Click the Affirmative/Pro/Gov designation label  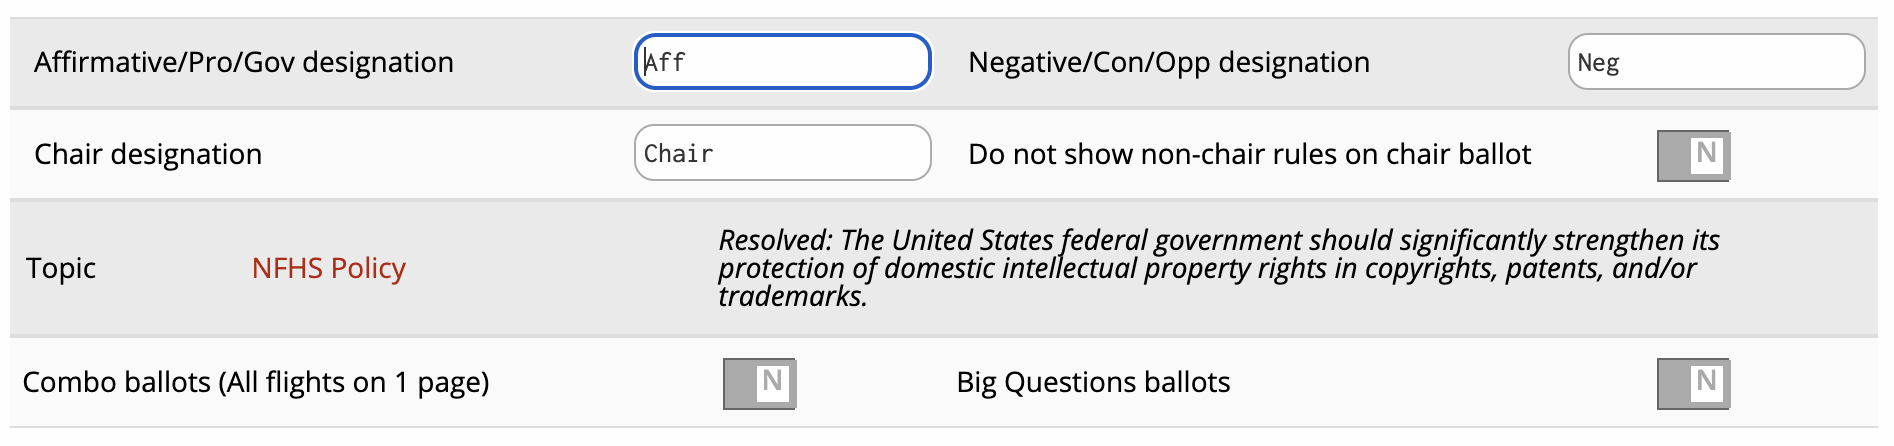pos(244,62)
